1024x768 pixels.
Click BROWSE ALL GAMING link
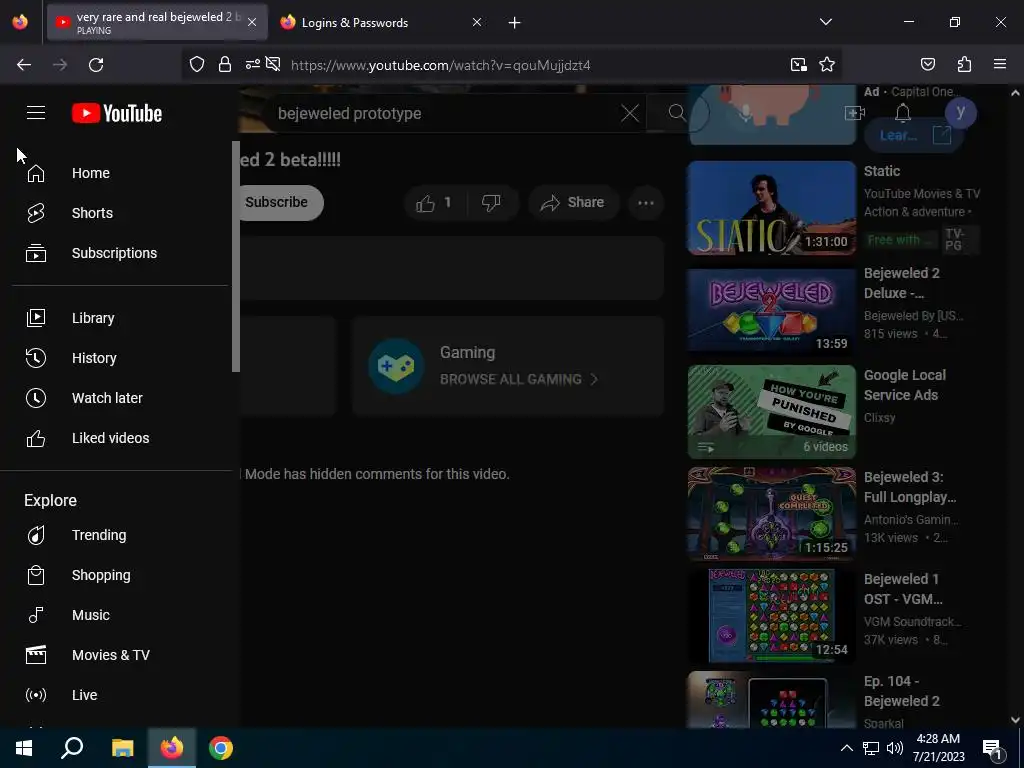(x=519, y=379)
